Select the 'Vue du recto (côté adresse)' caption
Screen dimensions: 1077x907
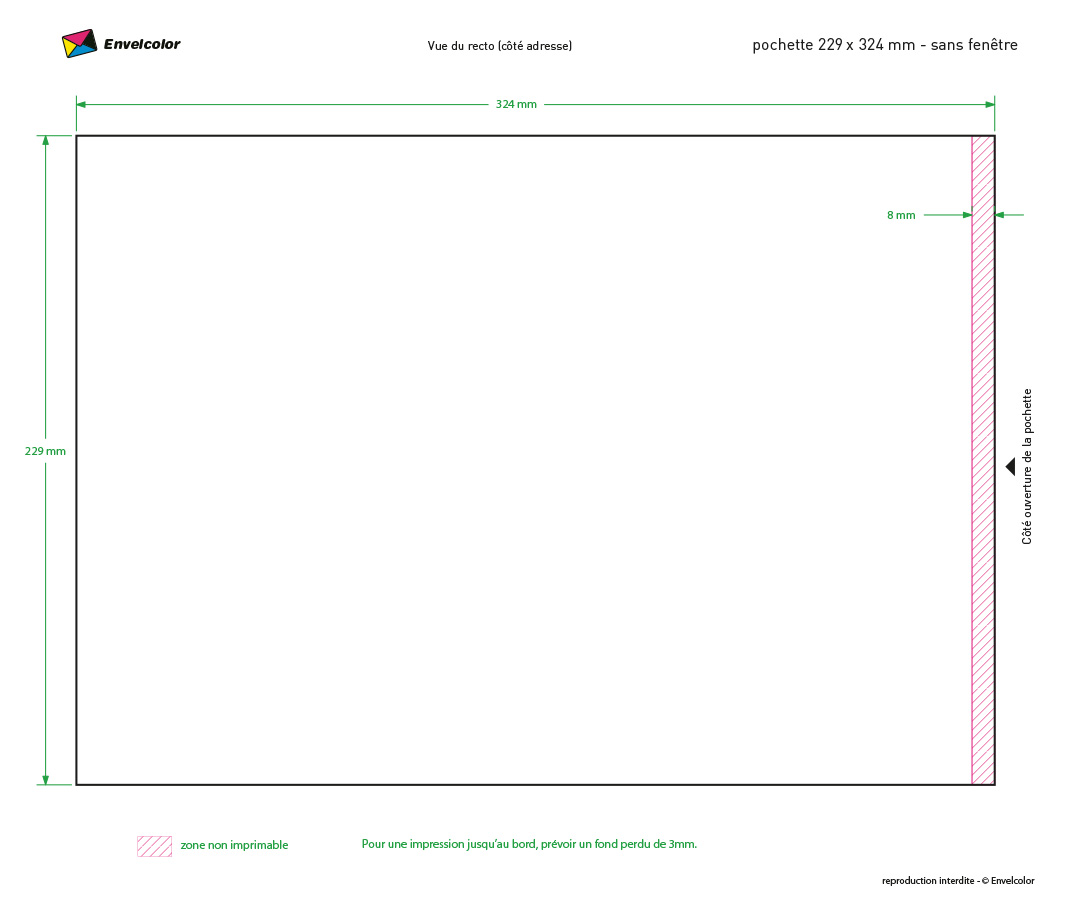coord(499,46)
